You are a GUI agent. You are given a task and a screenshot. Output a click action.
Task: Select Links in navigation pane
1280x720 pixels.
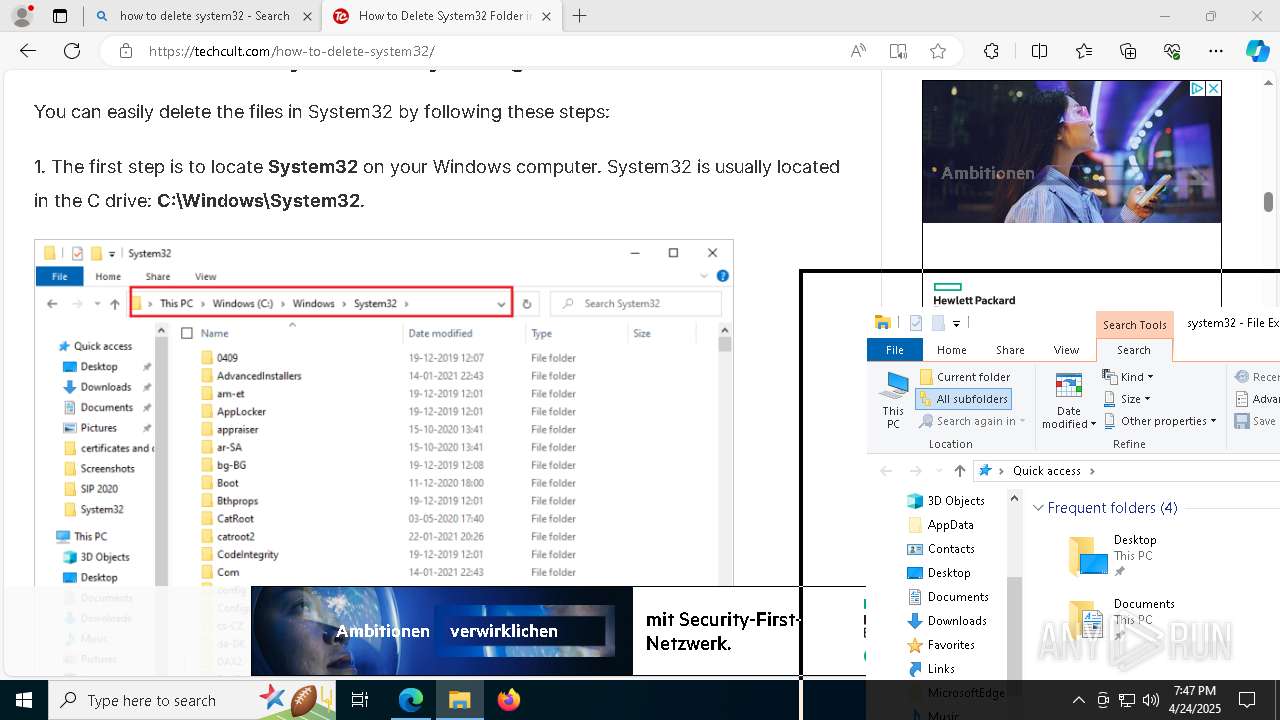click(931, 668)
